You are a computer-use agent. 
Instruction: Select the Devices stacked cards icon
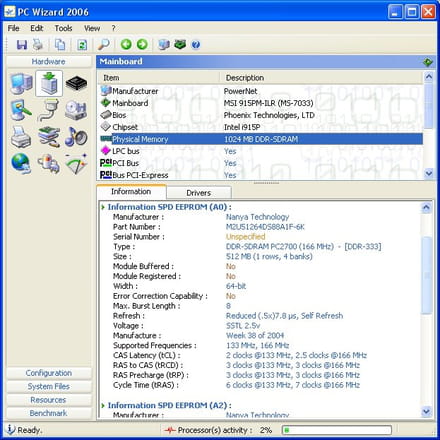(x=49, y=137)
